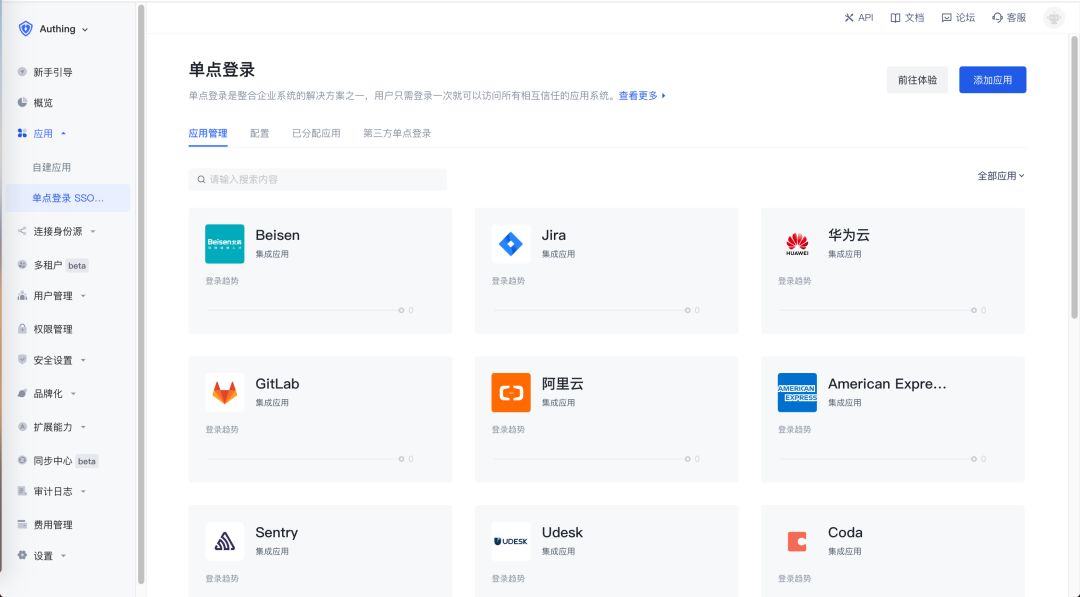This screenshot has width=1080, height=597.
Task: Click the Jira app logo icon
Action: pos(511,244)
